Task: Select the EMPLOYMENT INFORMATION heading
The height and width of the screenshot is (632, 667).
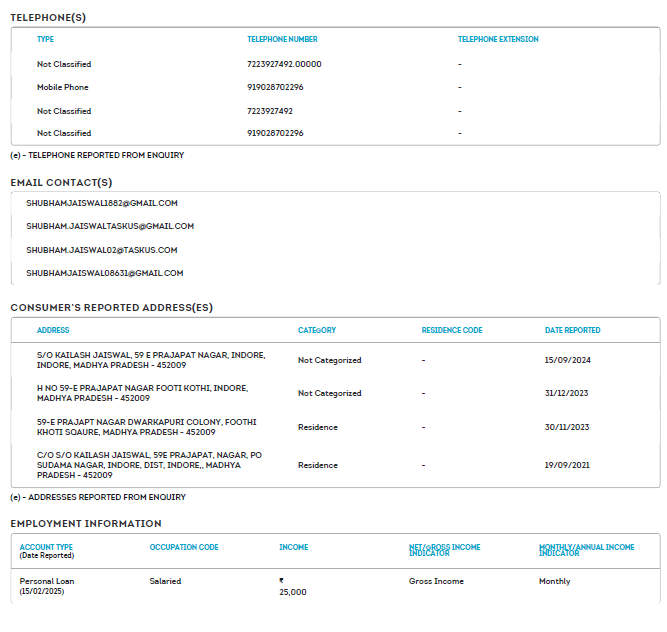Action: (x=86, y=524)
